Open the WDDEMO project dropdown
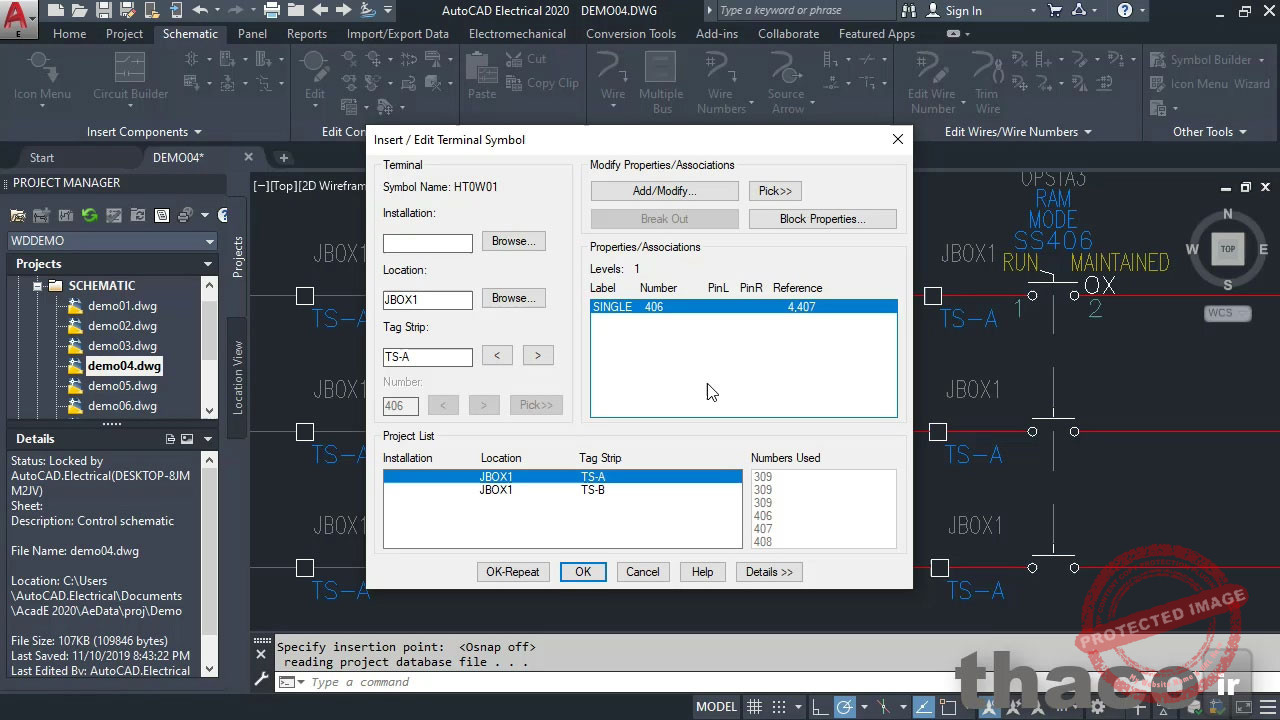Screen dimensions: 1280x720 [x=209, y=241]
